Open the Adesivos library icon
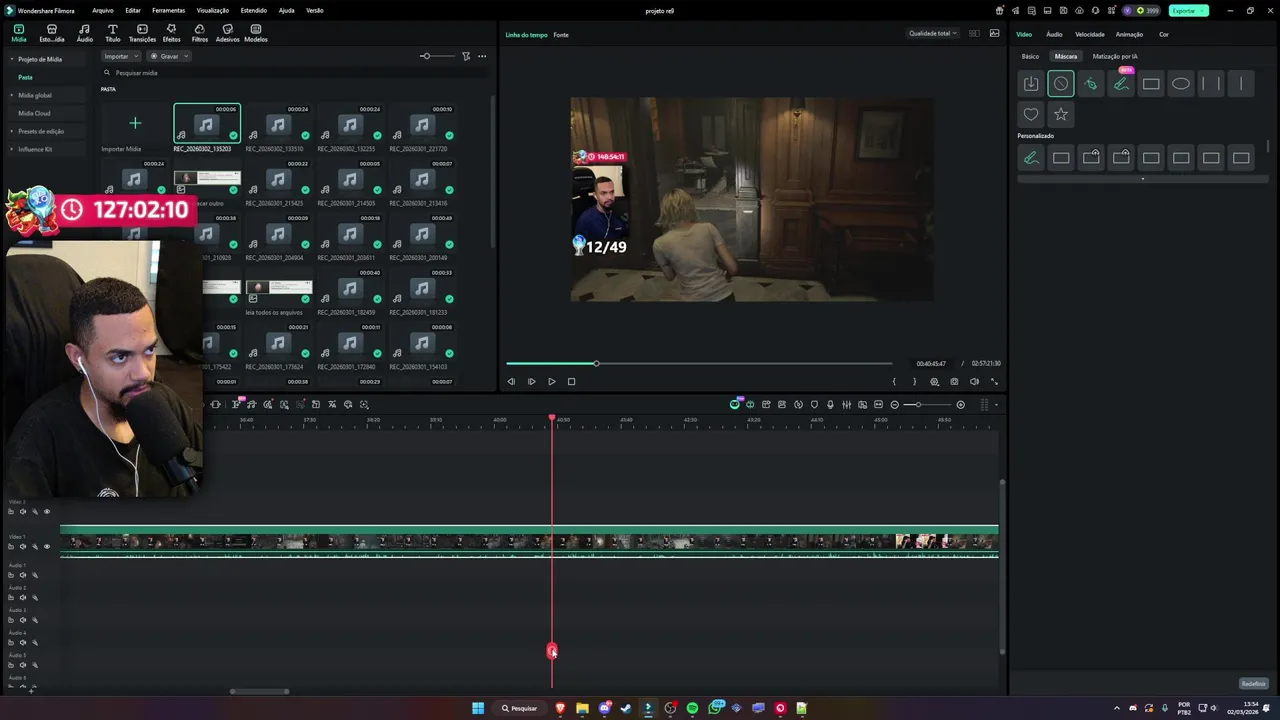1280x720 pixels. tap(227, 33)
